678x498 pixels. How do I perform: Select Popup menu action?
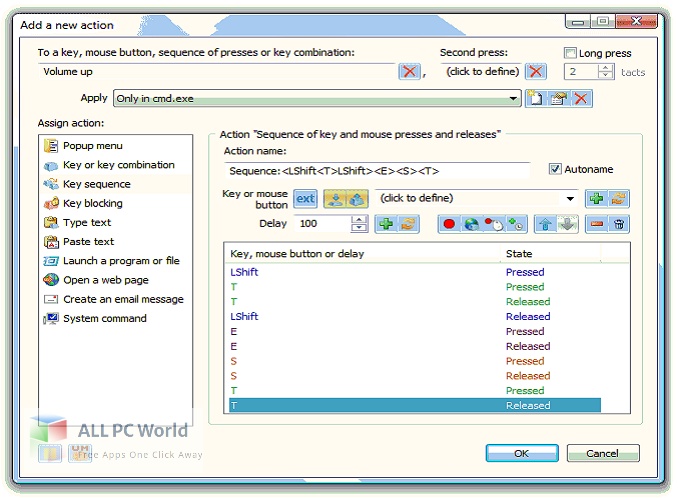[x=115, y=146]
